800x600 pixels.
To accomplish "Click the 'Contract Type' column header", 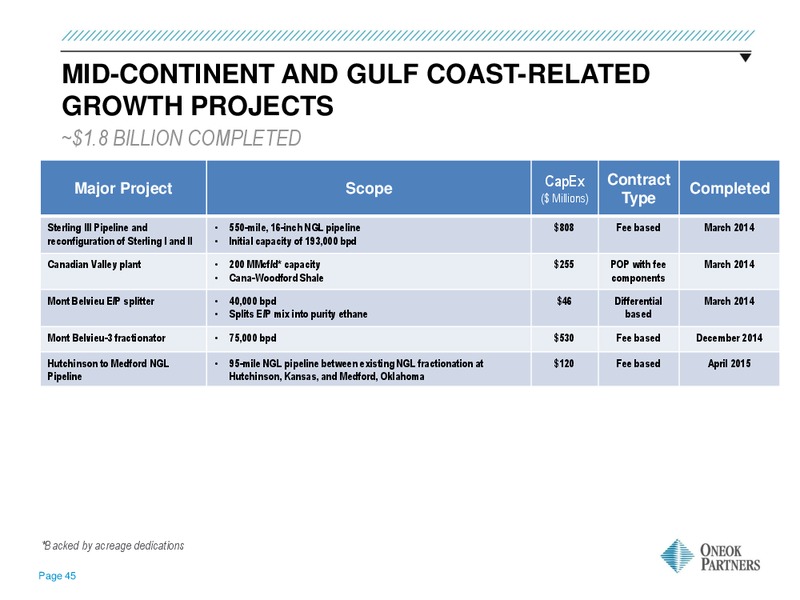I will click(x=639, y=188).
